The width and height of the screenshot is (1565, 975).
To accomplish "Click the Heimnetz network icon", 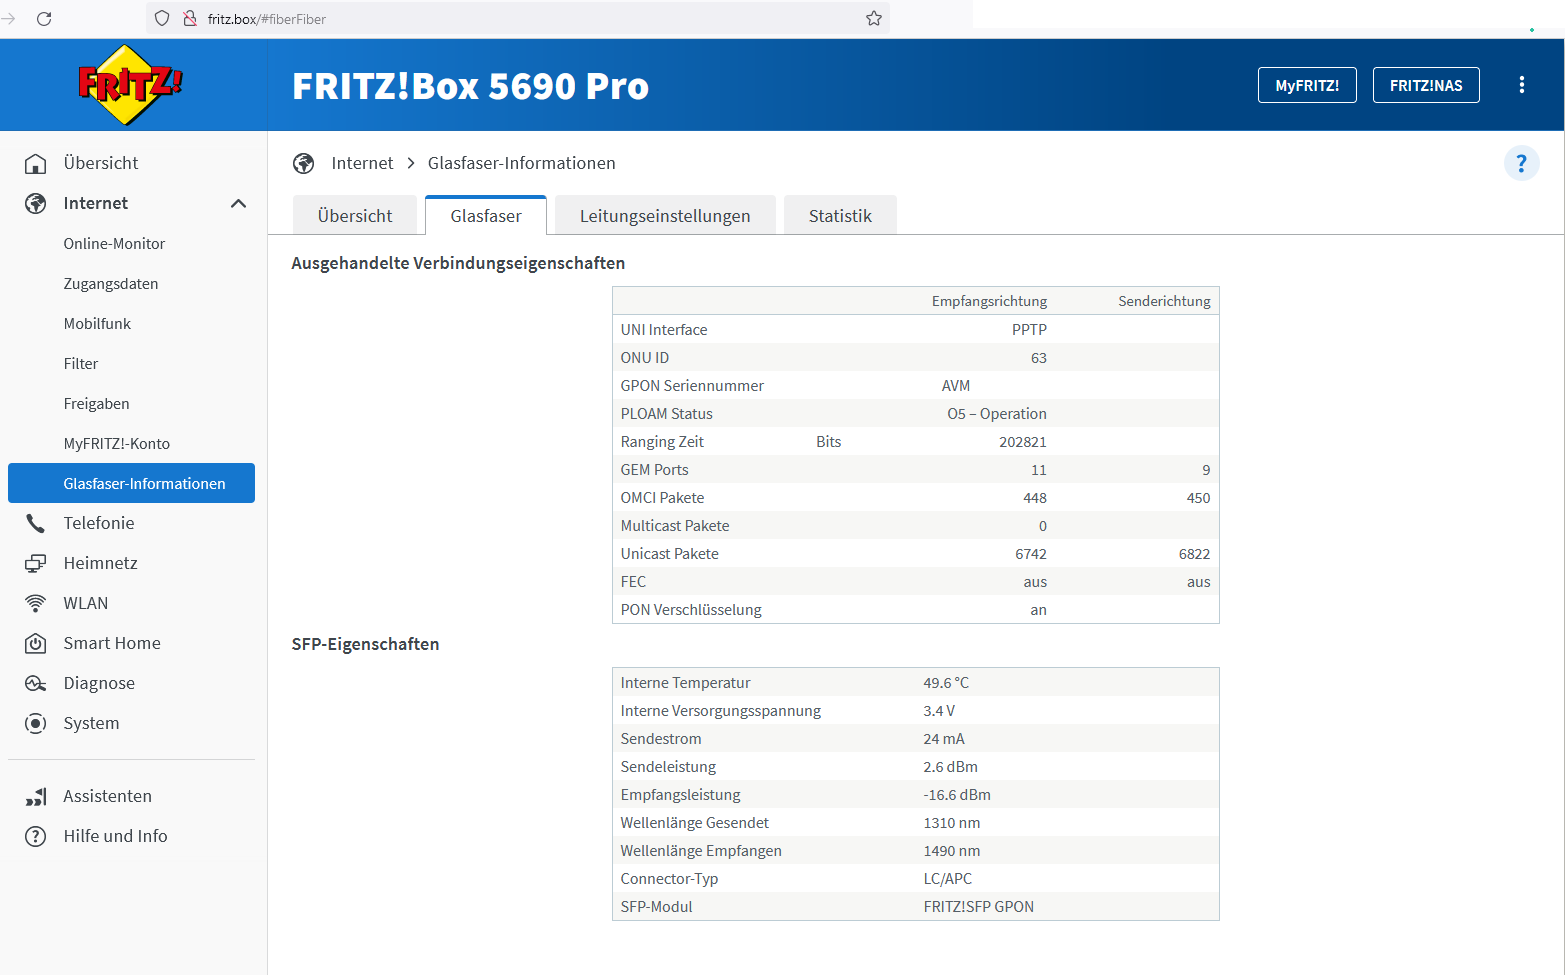I will click(x=36, y=563).
